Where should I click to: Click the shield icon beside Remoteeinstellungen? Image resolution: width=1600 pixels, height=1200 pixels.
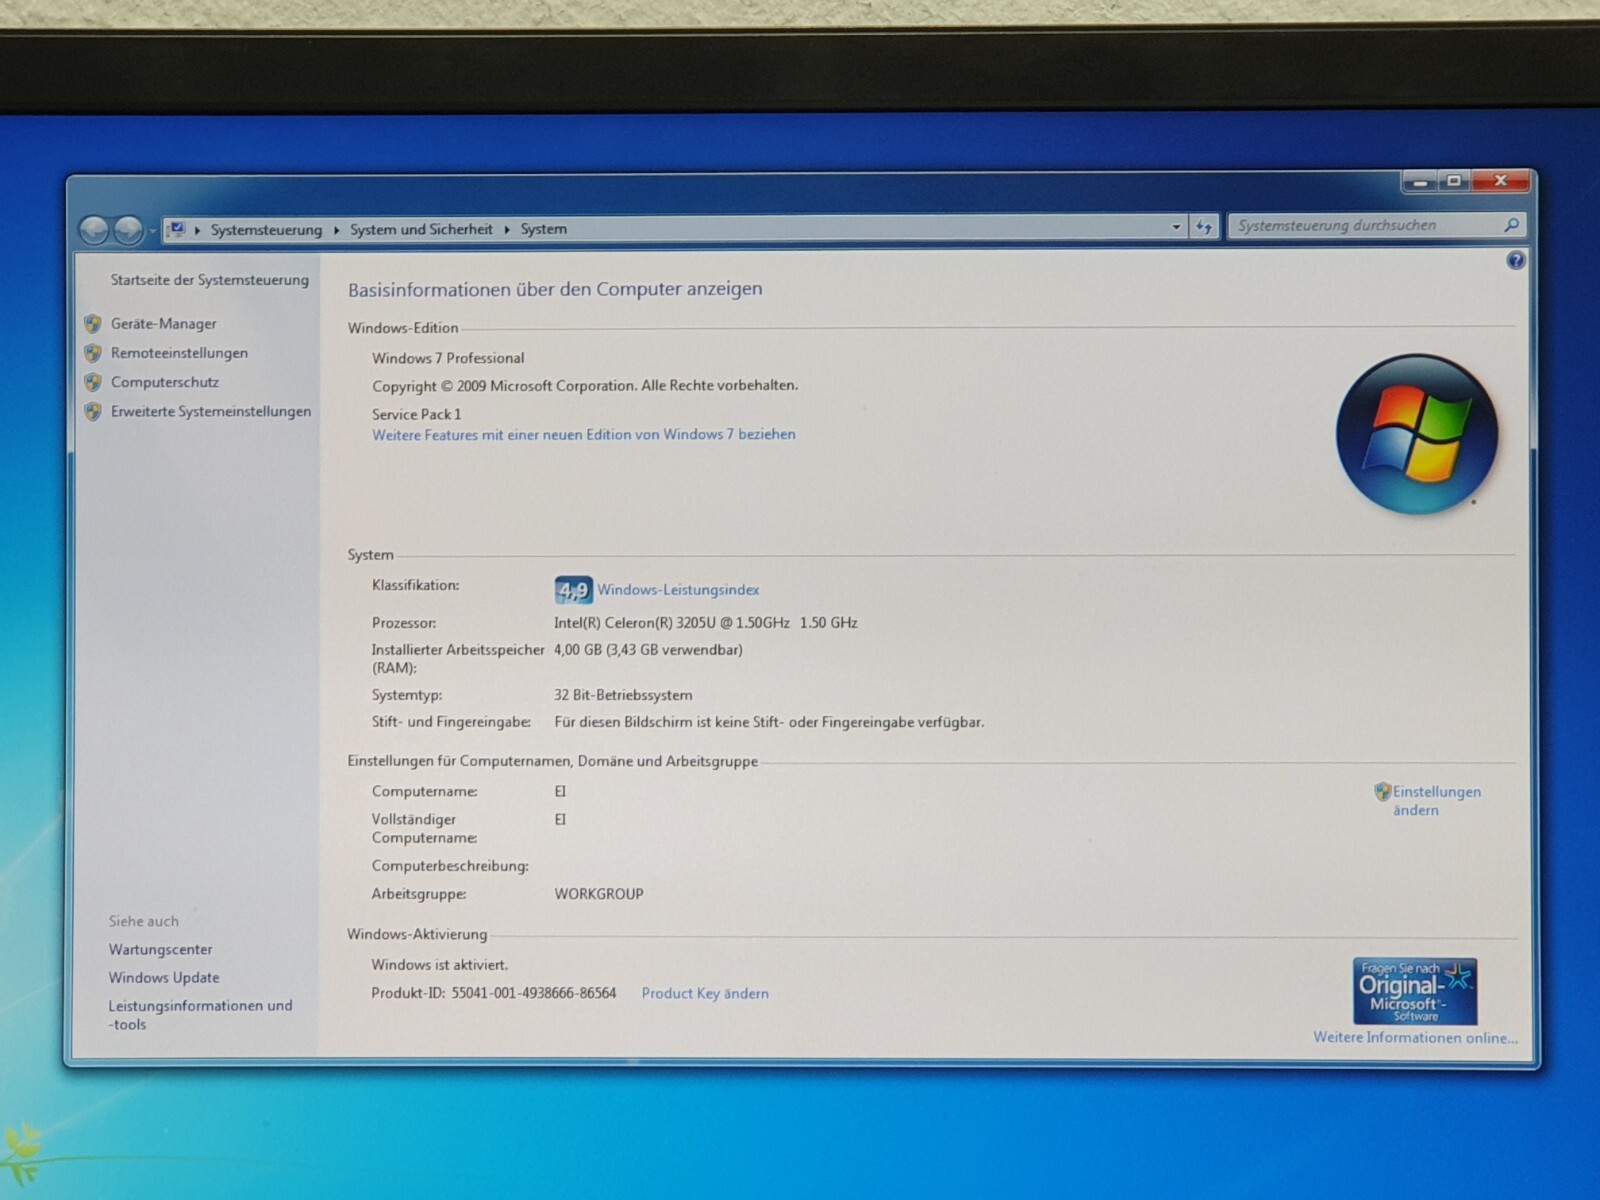[93, 353]
